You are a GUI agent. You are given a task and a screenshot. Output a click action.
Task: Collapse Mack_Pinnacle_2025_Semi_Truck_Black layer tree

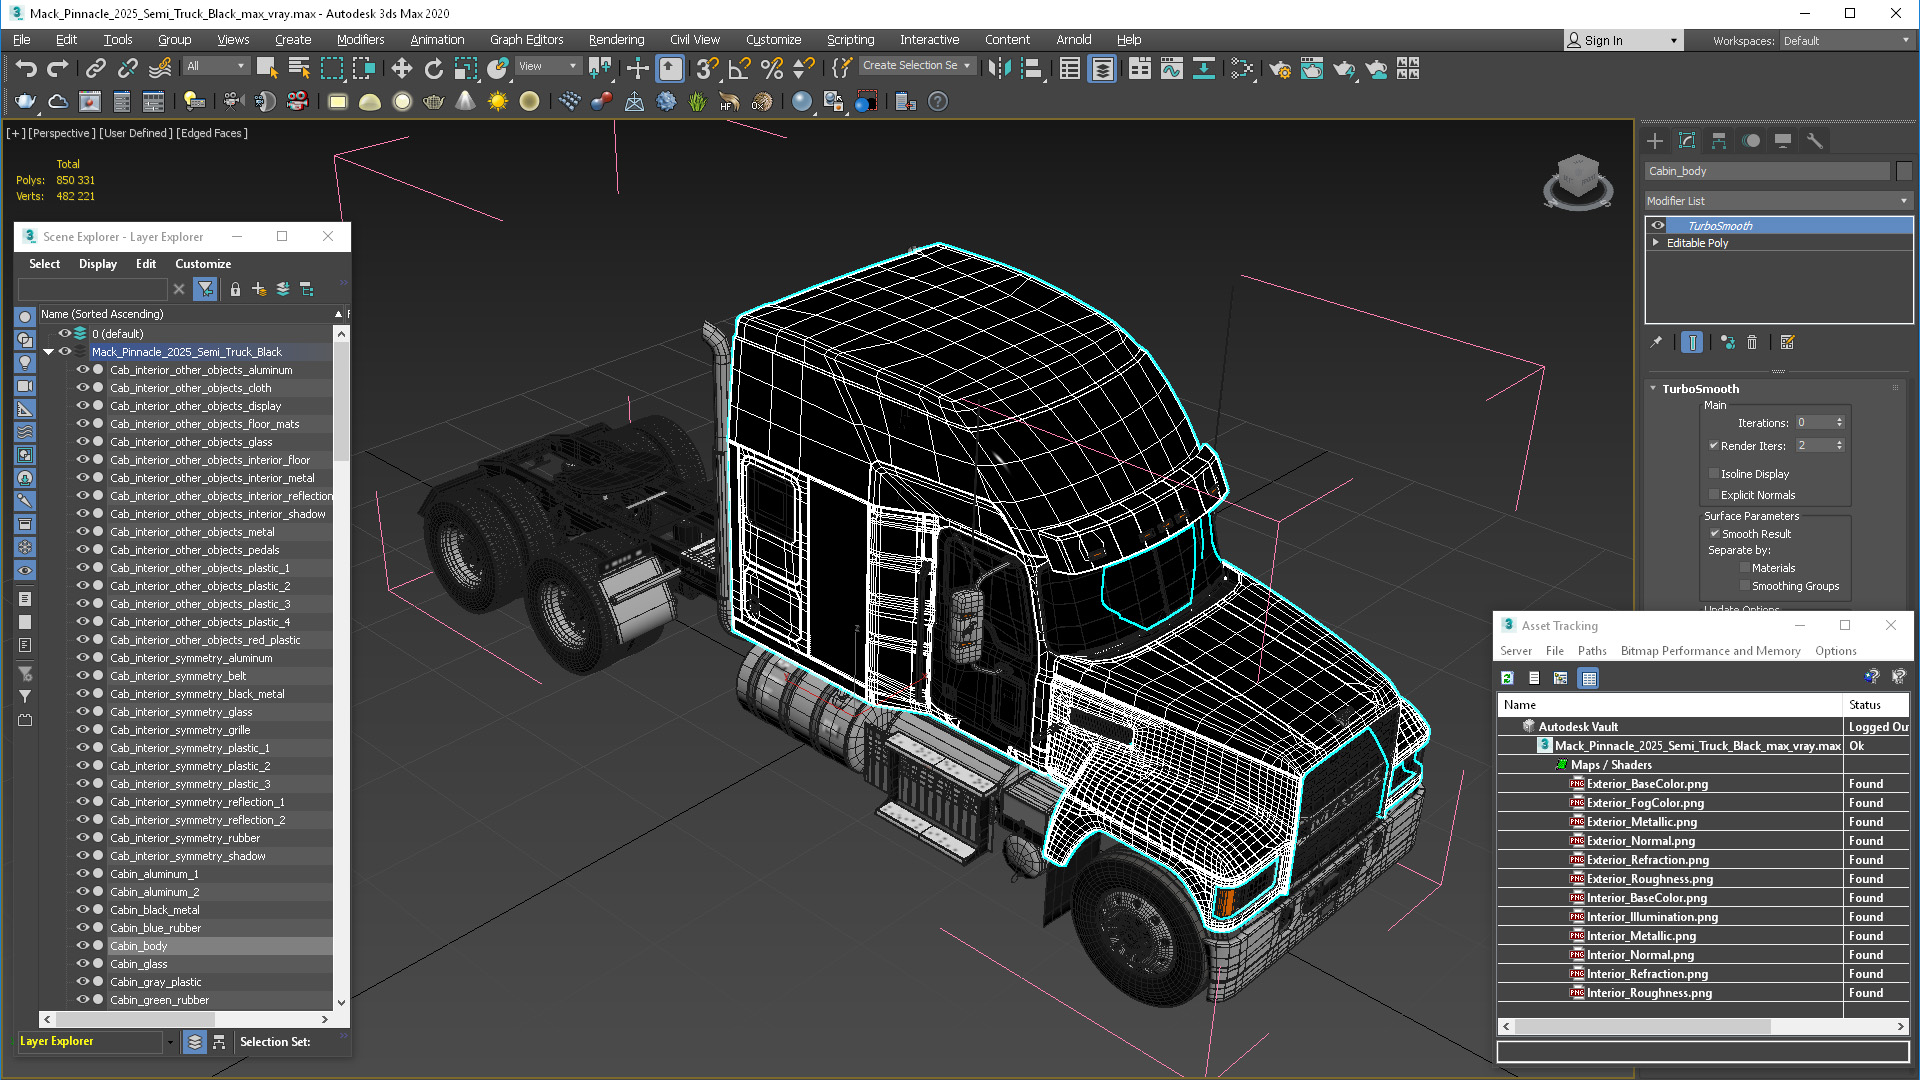tap(48, 352)
